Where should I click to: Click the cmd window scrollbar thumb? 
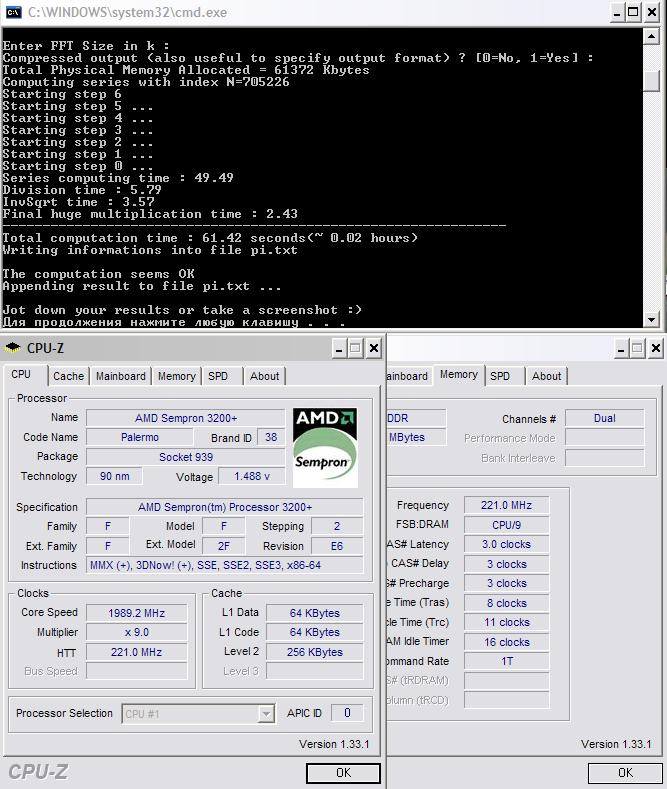tap(651, 81)
